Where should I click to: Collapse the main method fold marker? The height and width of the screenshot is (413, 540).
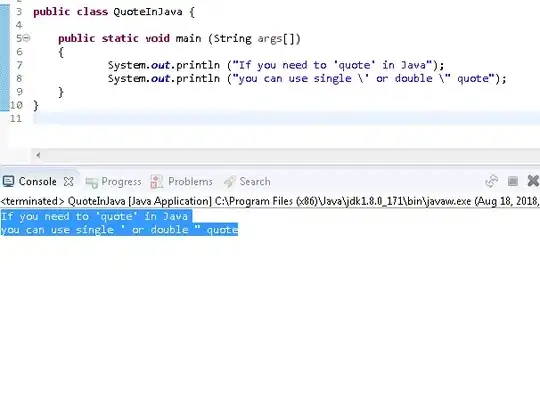coord(27,38)
